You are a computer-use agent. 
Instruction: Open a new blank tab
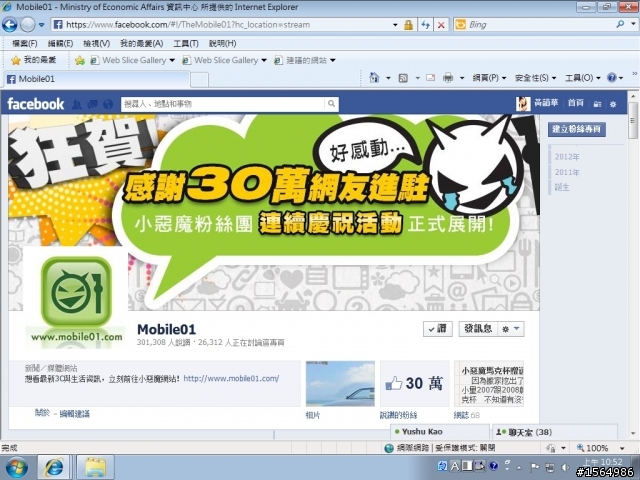tap(200, 80)
